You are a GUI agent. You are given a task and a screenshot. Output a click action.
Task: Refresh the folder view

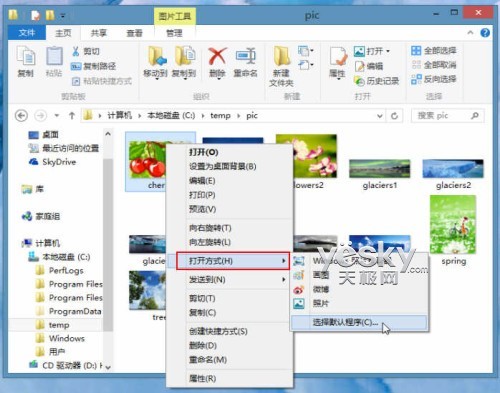[394, 116]
